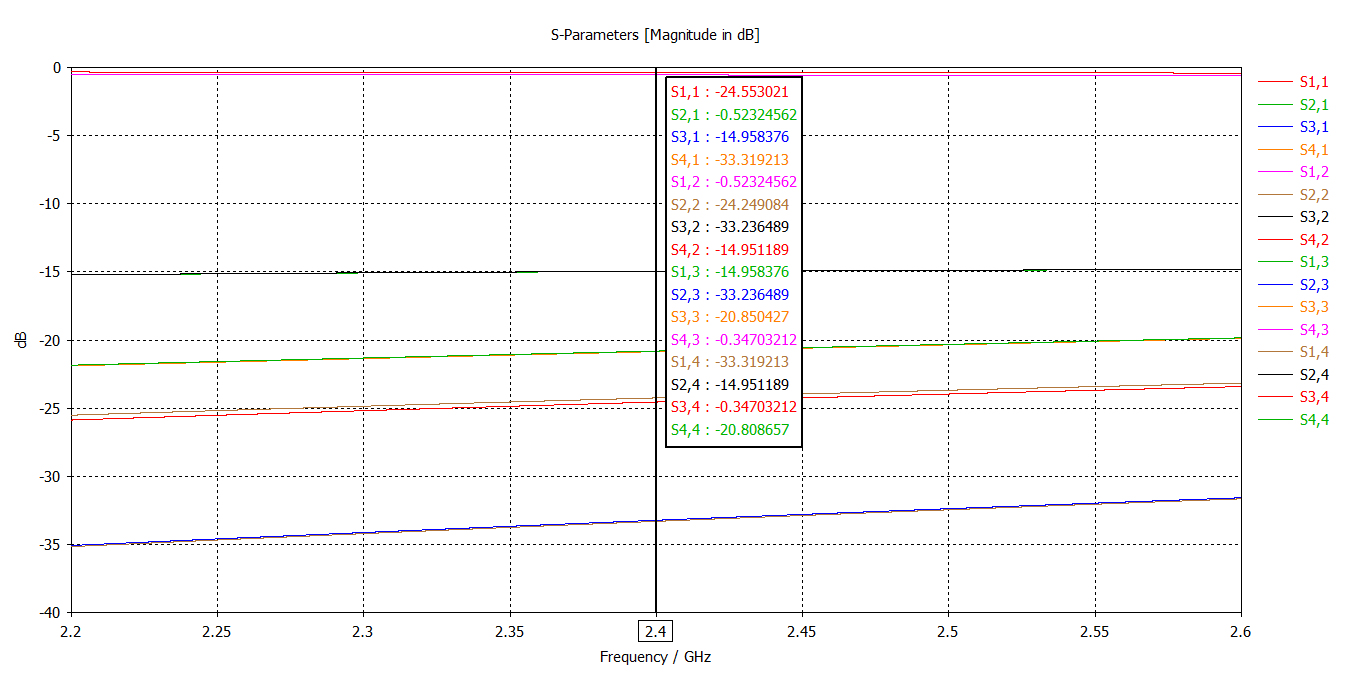Click the magenta swatch beside legend S1,2

tap(1273, 172)
